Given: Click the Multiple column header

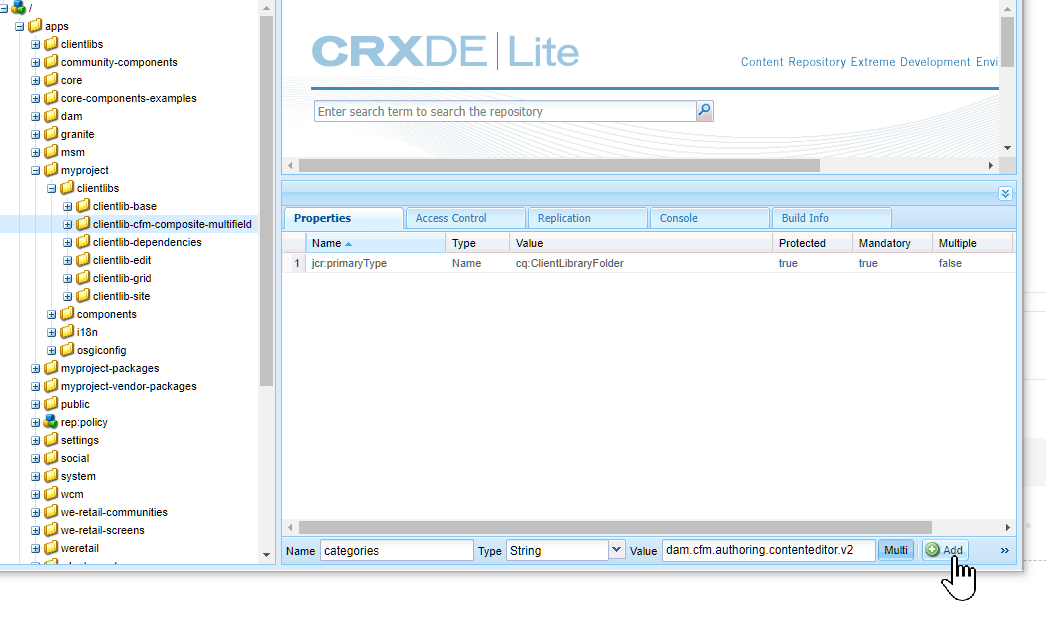Looking at the screenshot, I should click(x=973, y=243).
